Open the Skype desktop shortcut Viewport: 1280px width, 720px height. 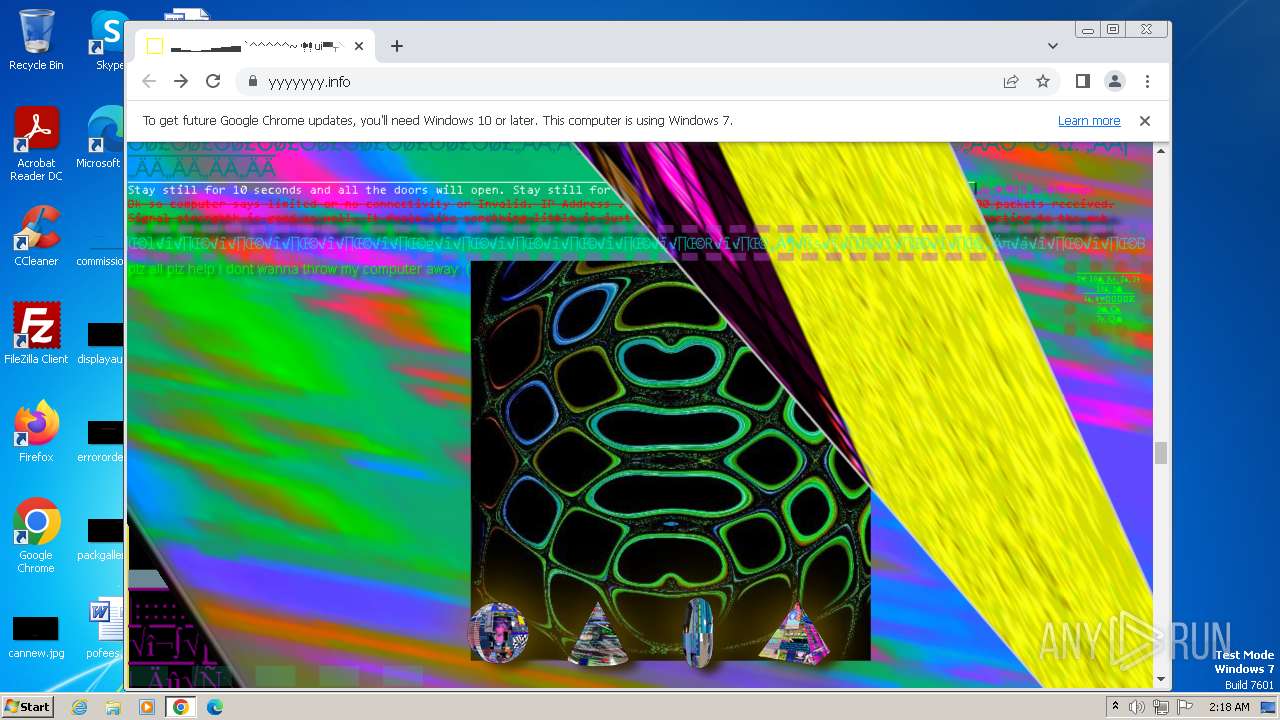pyautogui.click(x=109, y=40)
